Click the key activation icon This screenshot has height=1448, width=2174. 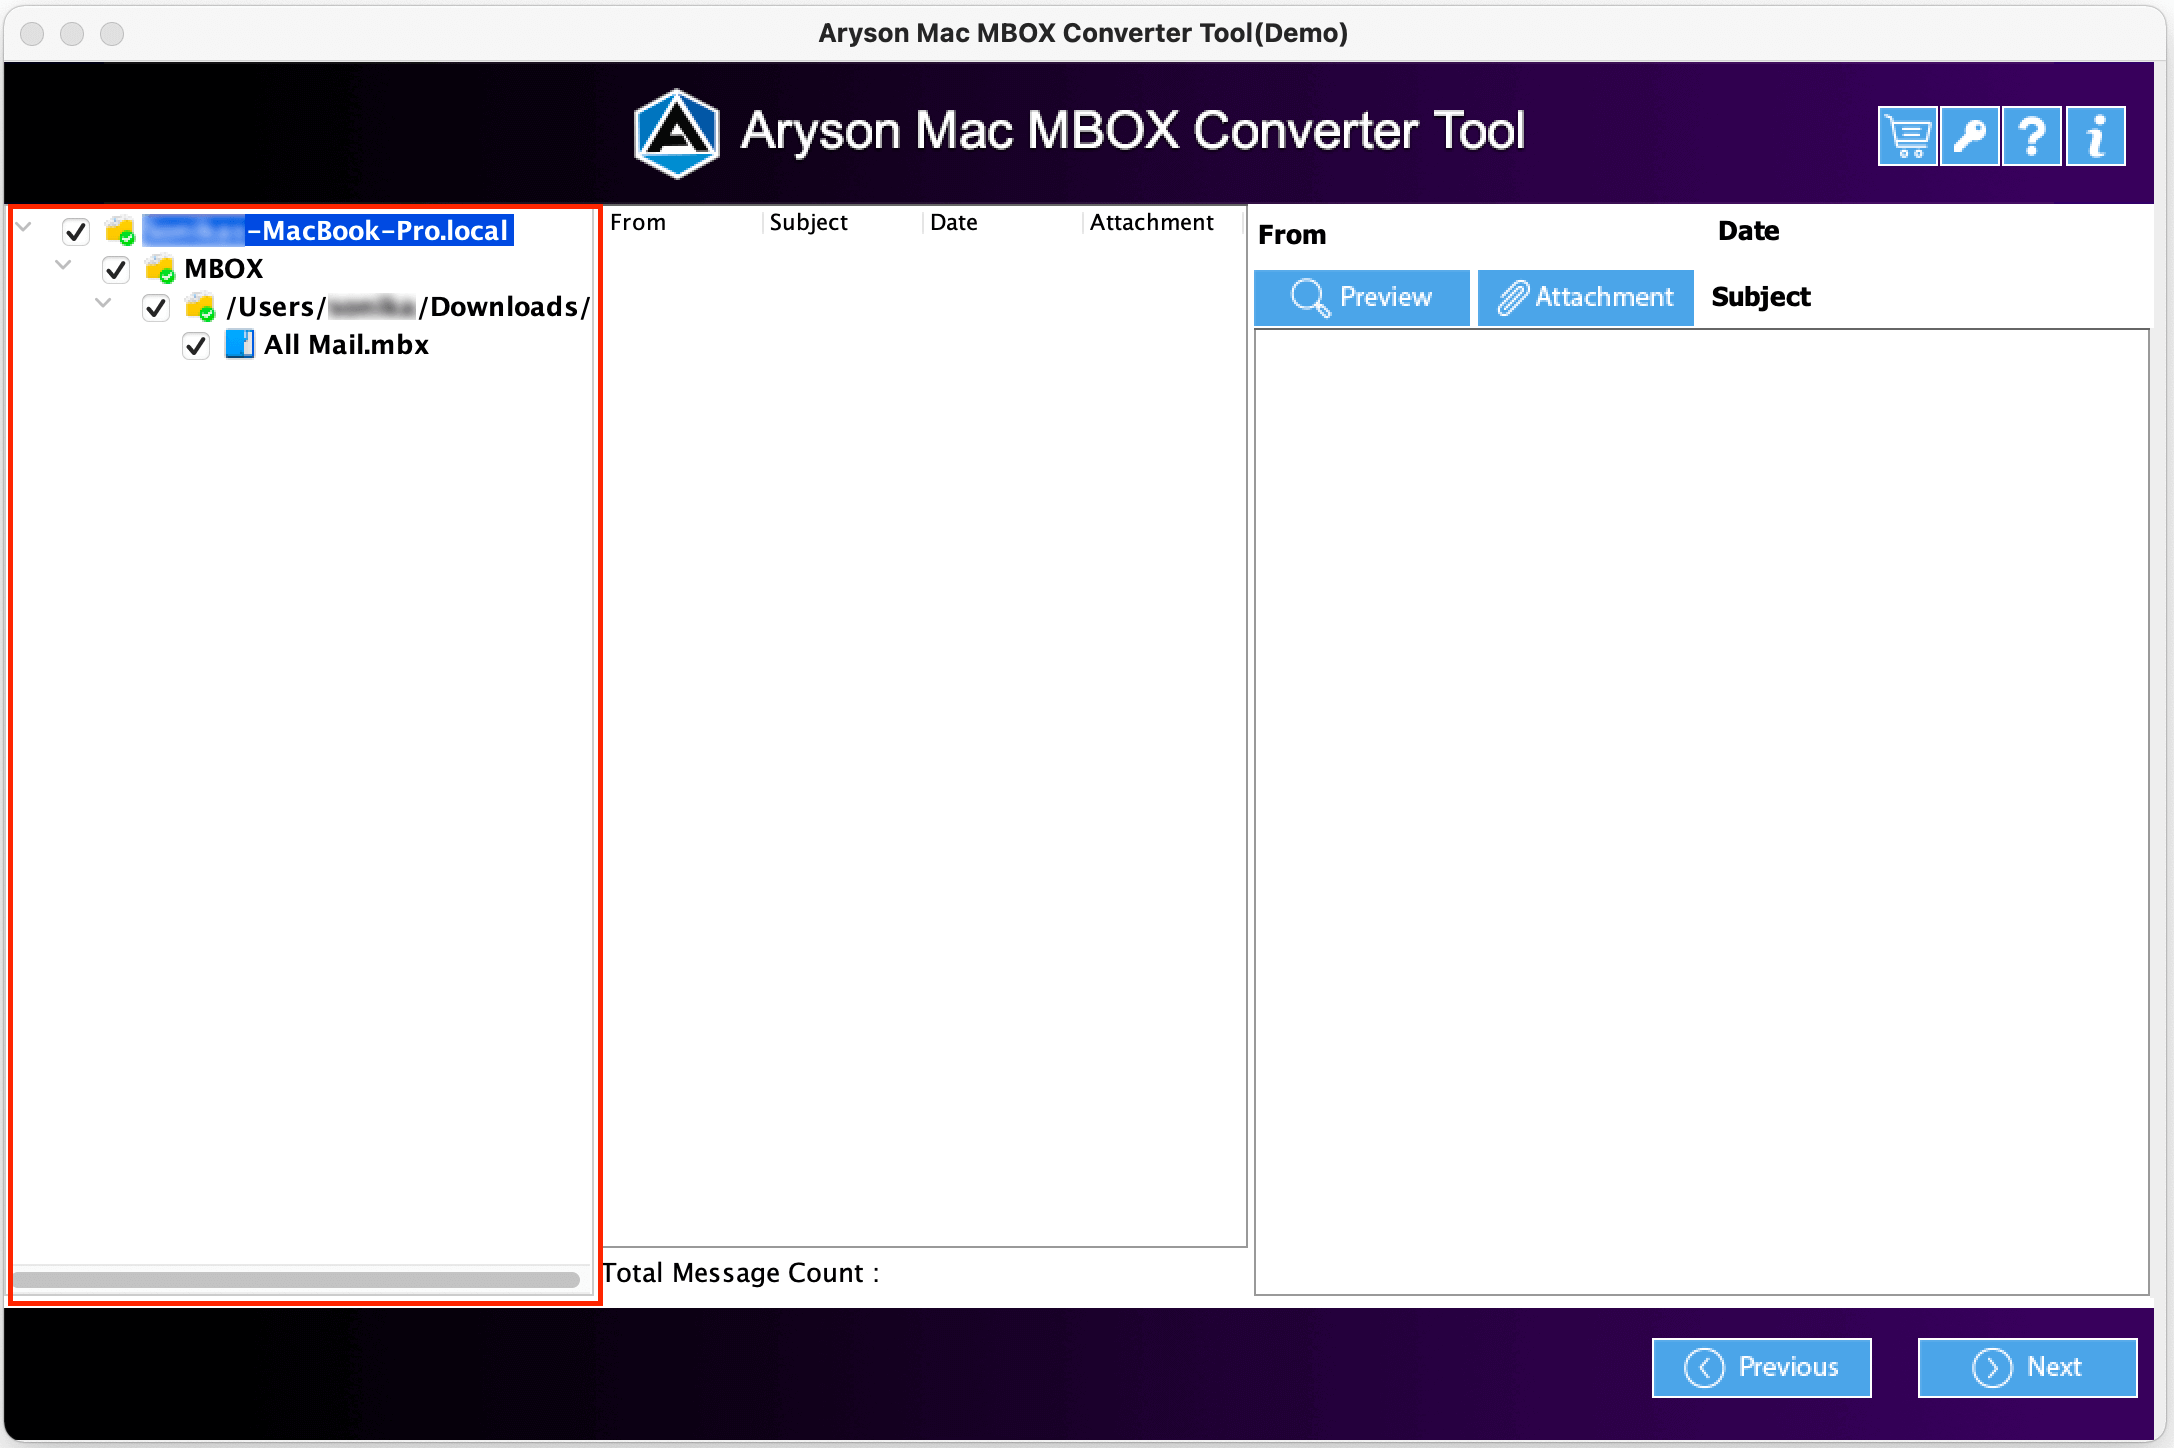[1970, 136]
